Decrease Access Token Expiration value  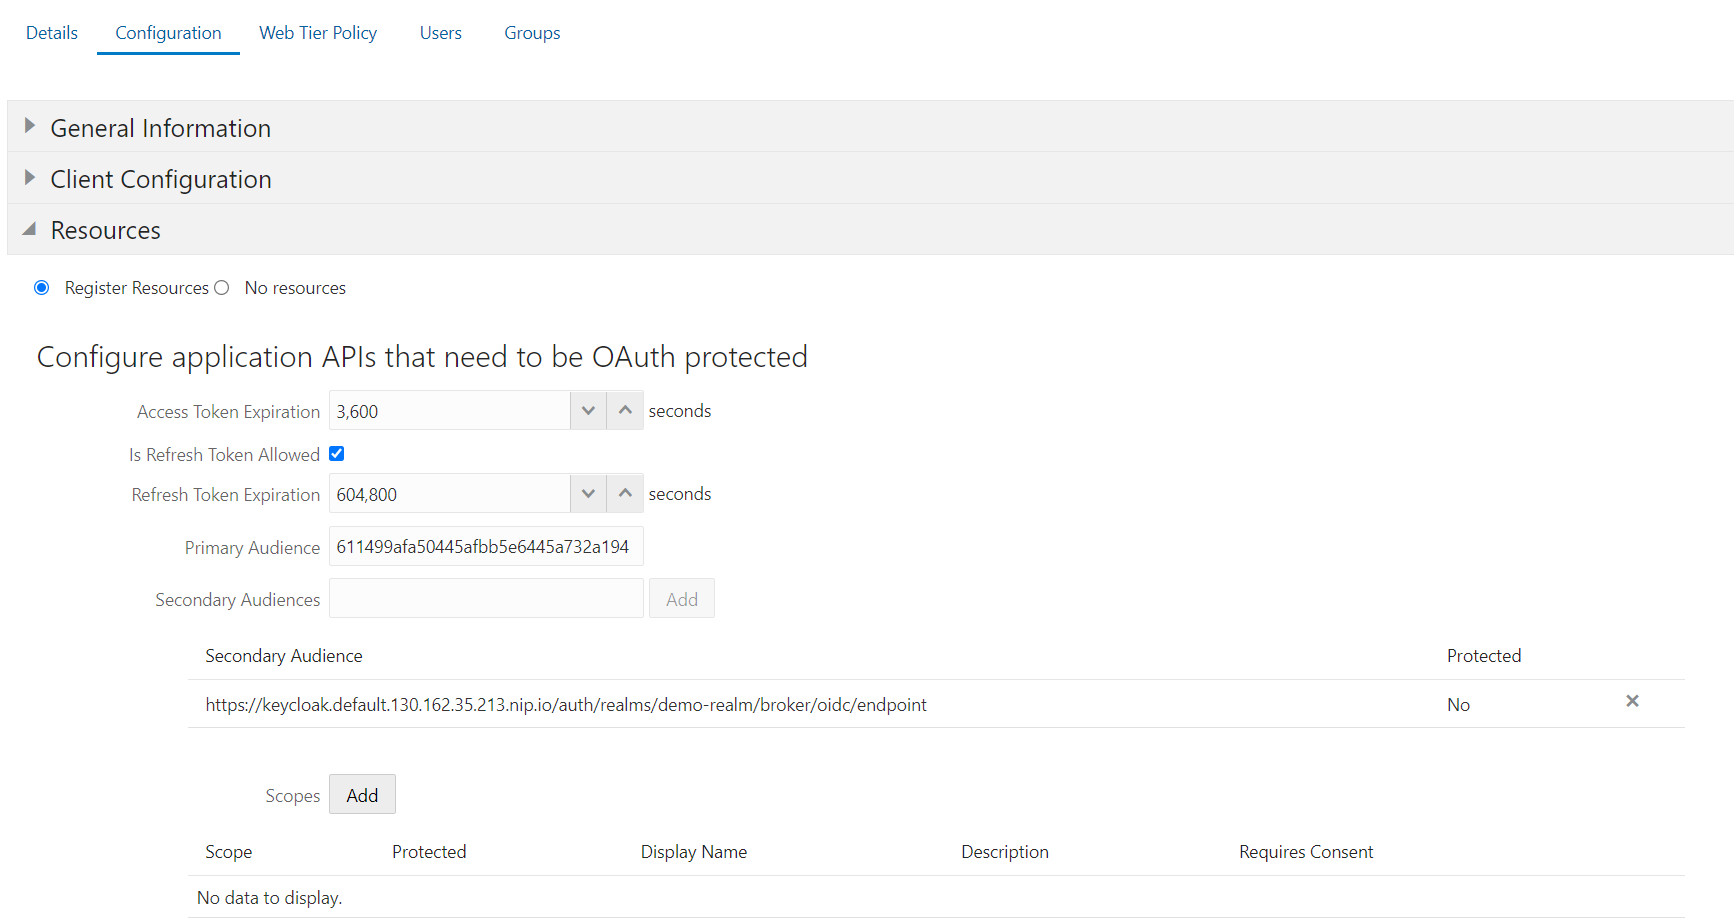click(x=588, y=411)
